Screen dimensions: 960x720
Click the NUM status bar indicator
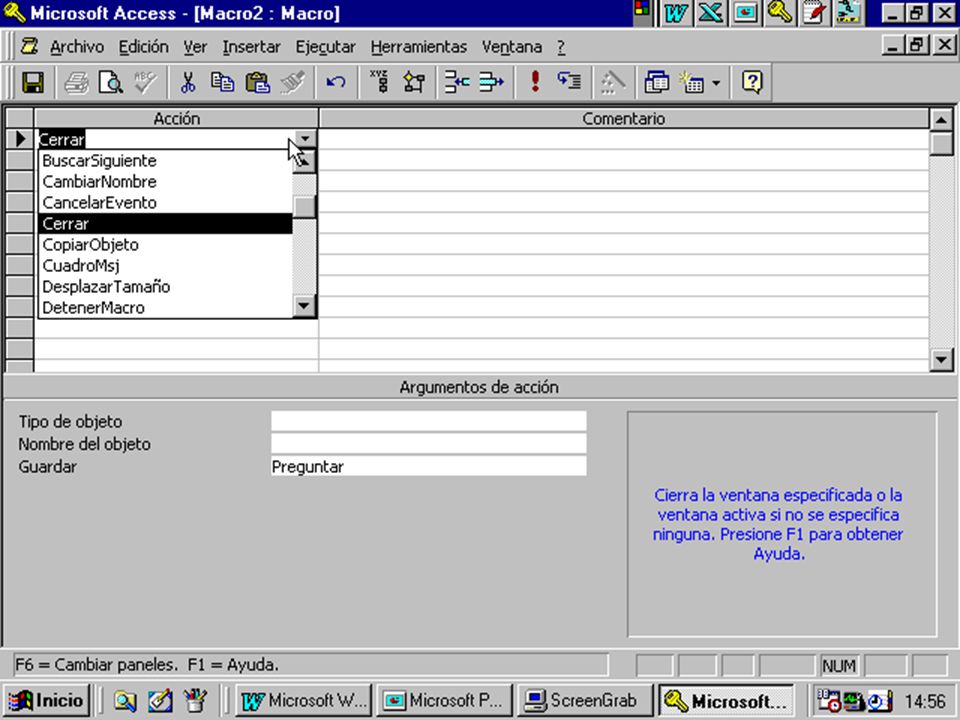pyautogui.click(x=839, y=665)
